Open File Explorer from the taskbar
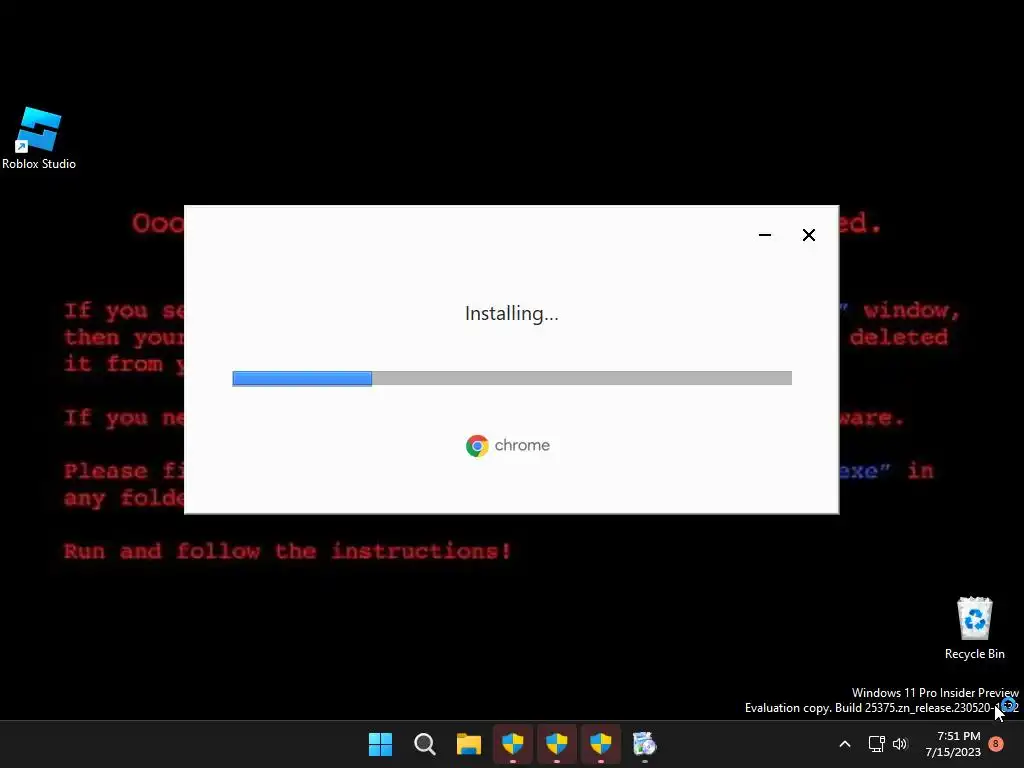1024x768 pixels. click(468, 744)
